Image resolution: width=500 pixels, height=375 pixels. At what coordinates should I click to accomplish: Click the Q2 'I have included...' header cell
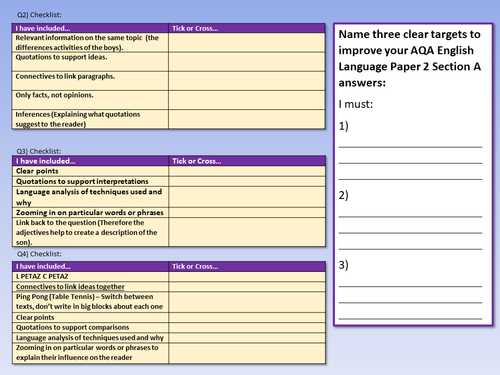pyautogui.click(x=90, y=28)
